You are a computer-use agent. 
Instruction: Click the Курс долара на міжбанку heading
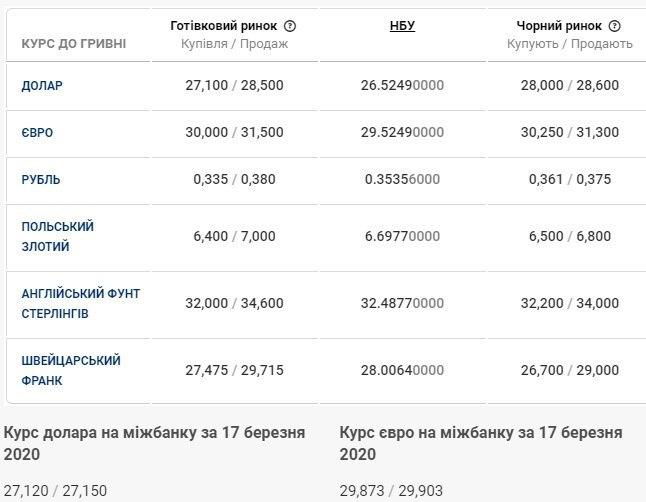tap(155, 443)
